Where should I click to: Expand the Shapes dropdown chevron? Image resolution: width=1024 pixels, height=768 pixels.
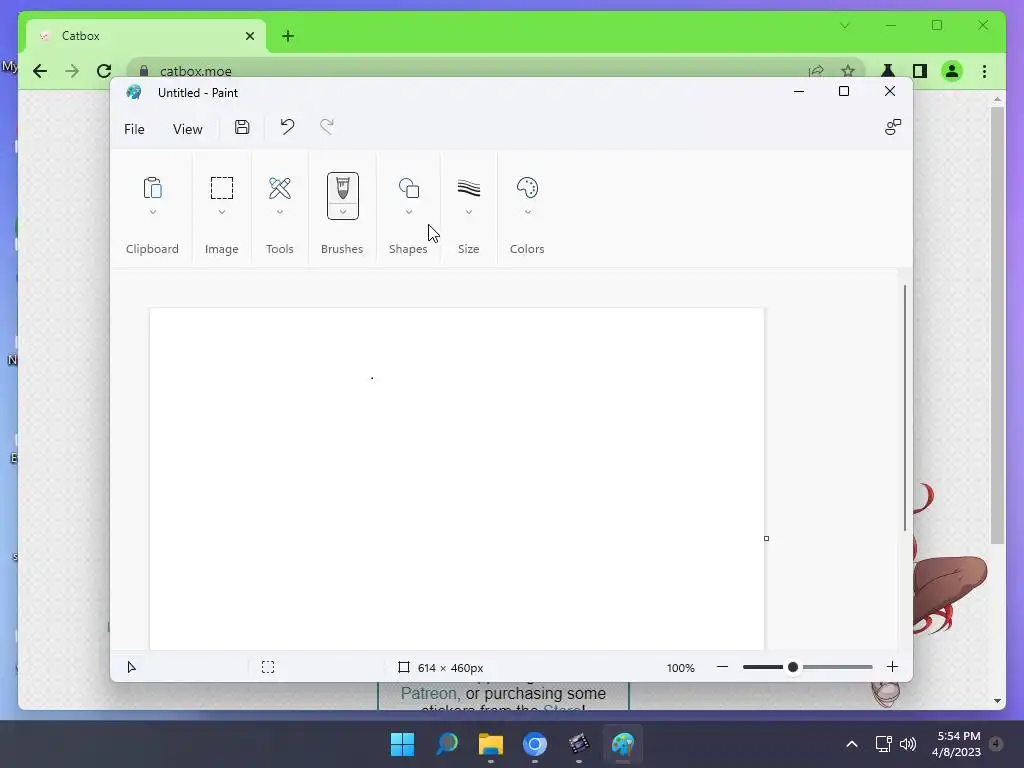pyautogui.click(x=409, y=212)
